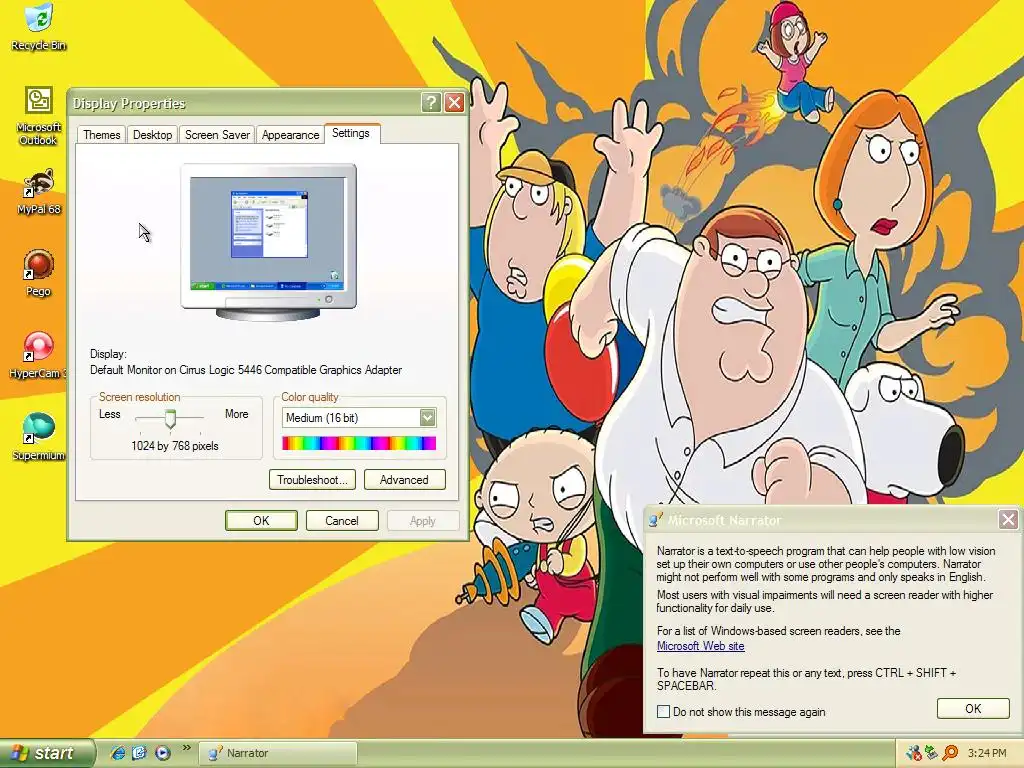Screen dimensions: 1024x768
Task: Open the Appearance tab
Action: [291, 135]
